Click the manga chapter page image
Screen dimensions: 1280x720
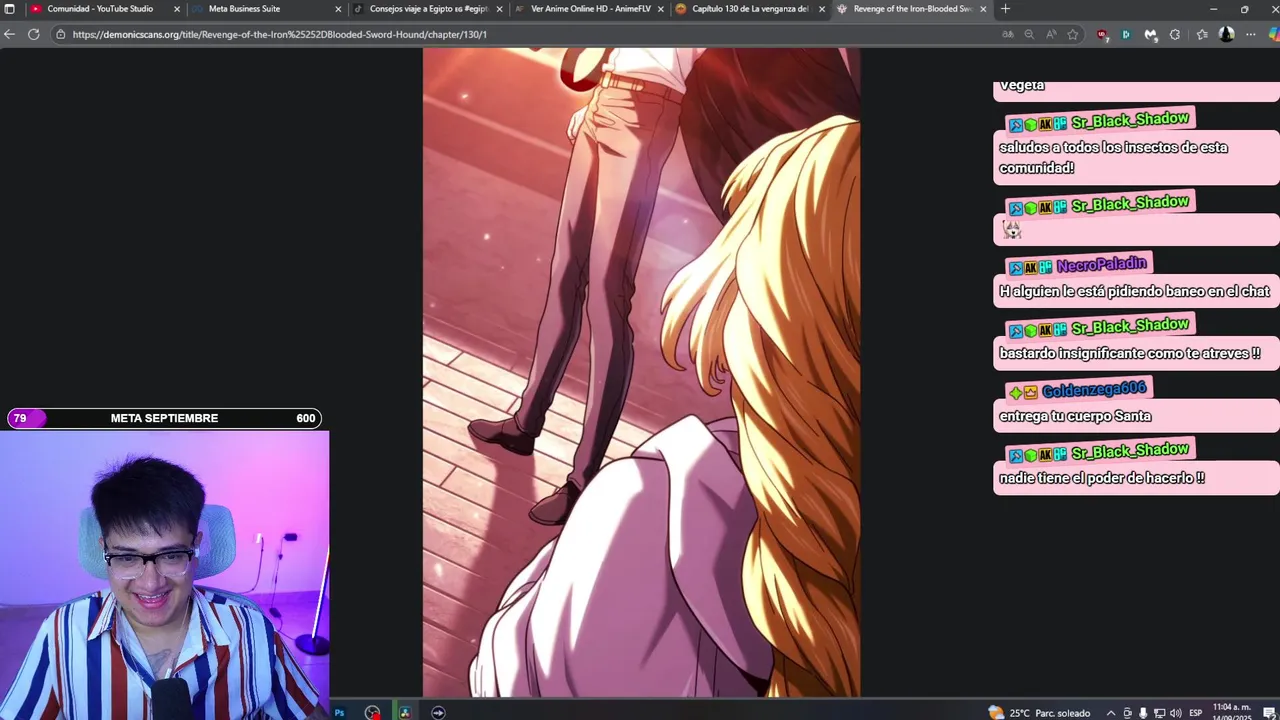coord(641,372)
